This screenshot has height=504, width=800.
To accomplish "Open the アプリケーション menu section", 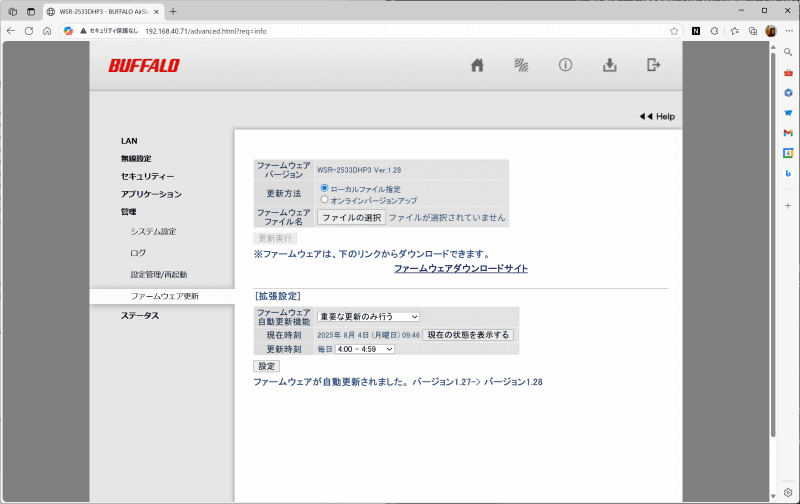I will point(151,194).
